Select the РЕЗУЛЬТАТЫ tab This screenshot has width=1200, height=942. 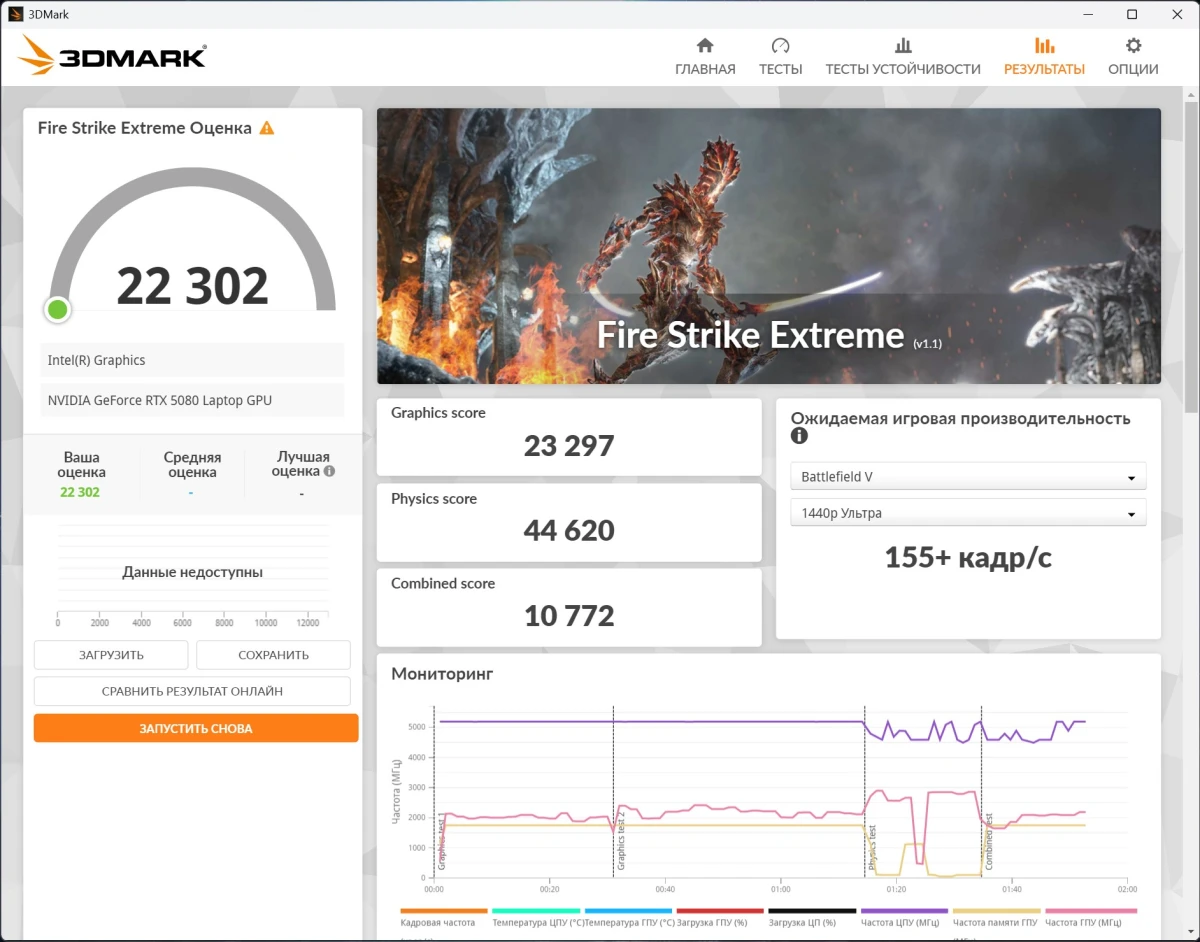point(1044,57)
